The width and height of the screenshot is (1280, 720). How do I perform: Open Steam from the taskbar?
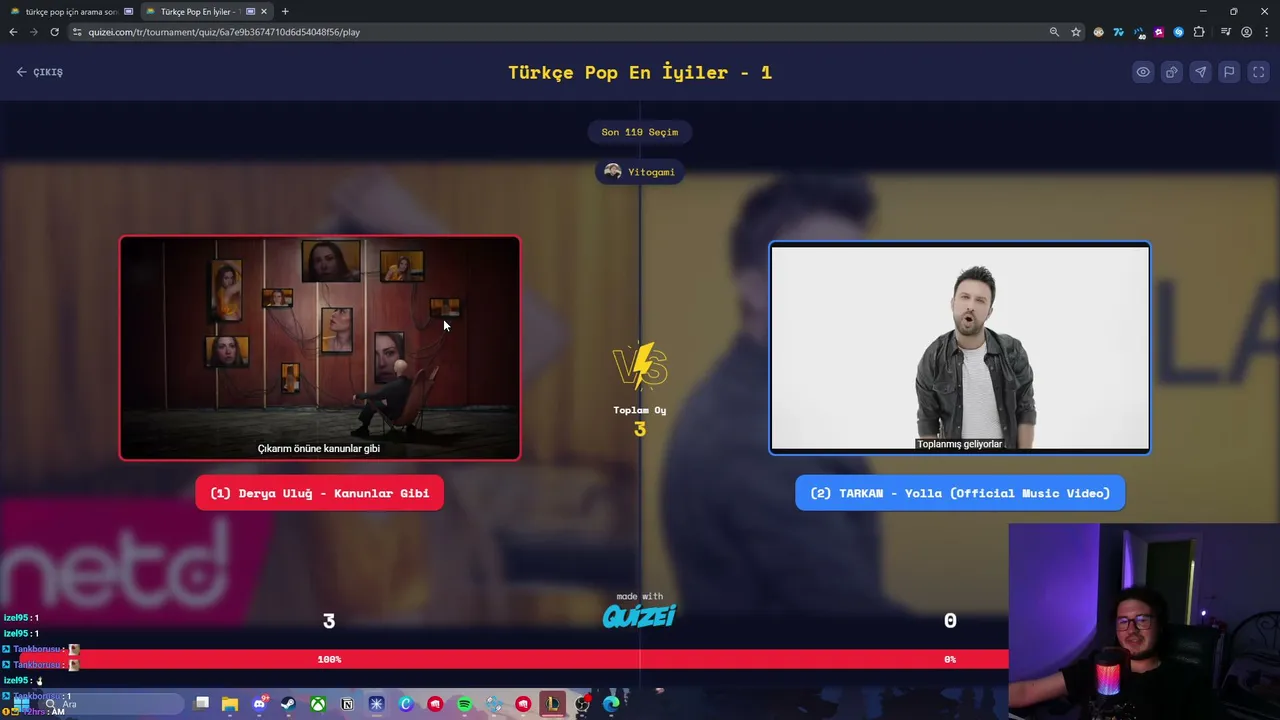(x=288, y=704)
